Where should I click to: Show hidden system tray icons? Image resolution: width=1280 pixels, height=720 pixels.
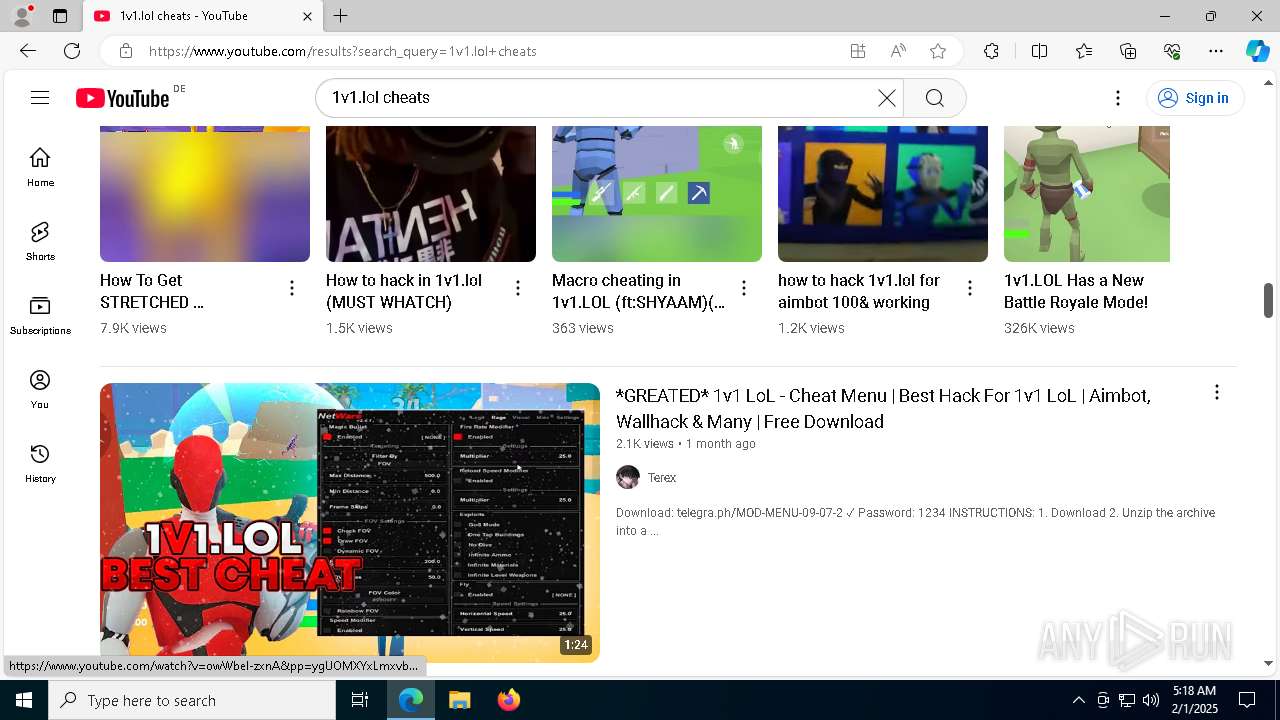click(1078, 700)
